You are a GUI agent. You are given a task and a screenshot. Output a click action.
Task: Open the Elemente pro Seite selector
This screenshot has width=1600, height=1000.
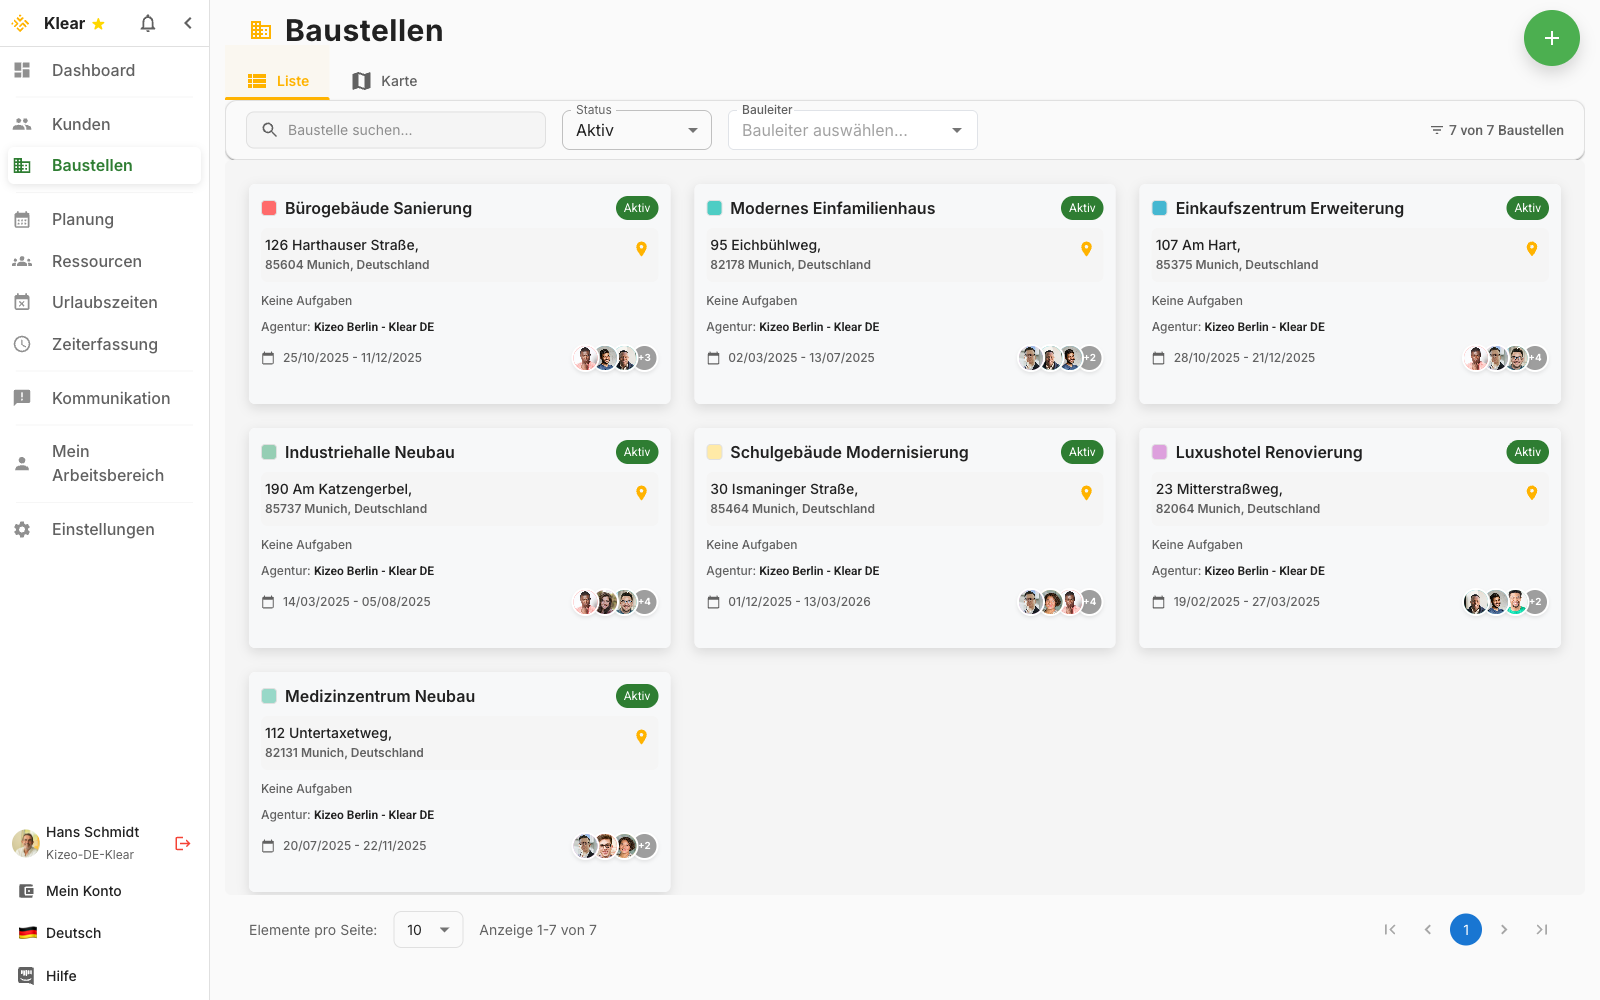click(428, 929)
